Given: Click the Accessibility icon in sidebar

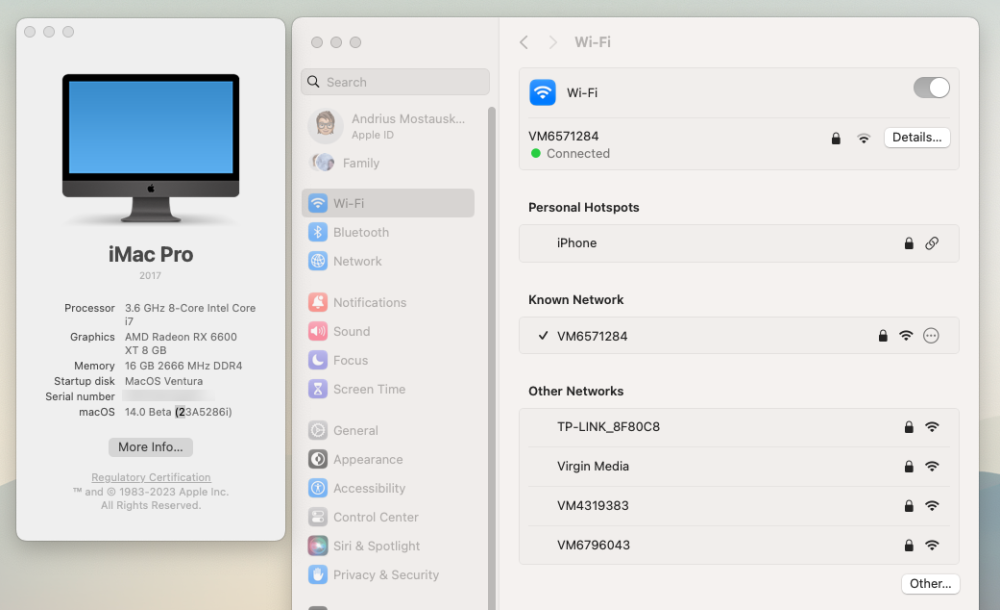Looking at the screenshot, I should click(318, 488).
